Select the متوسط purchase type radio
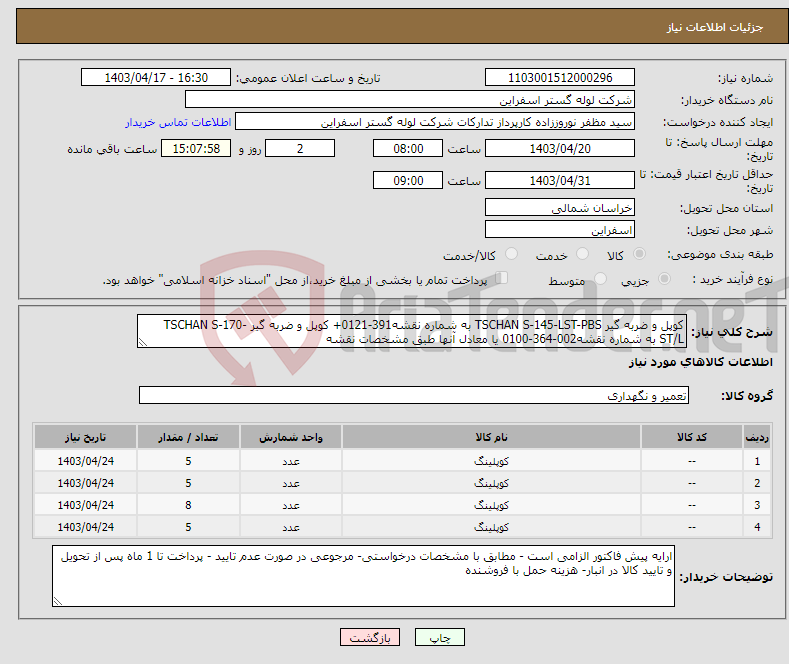 600,278
